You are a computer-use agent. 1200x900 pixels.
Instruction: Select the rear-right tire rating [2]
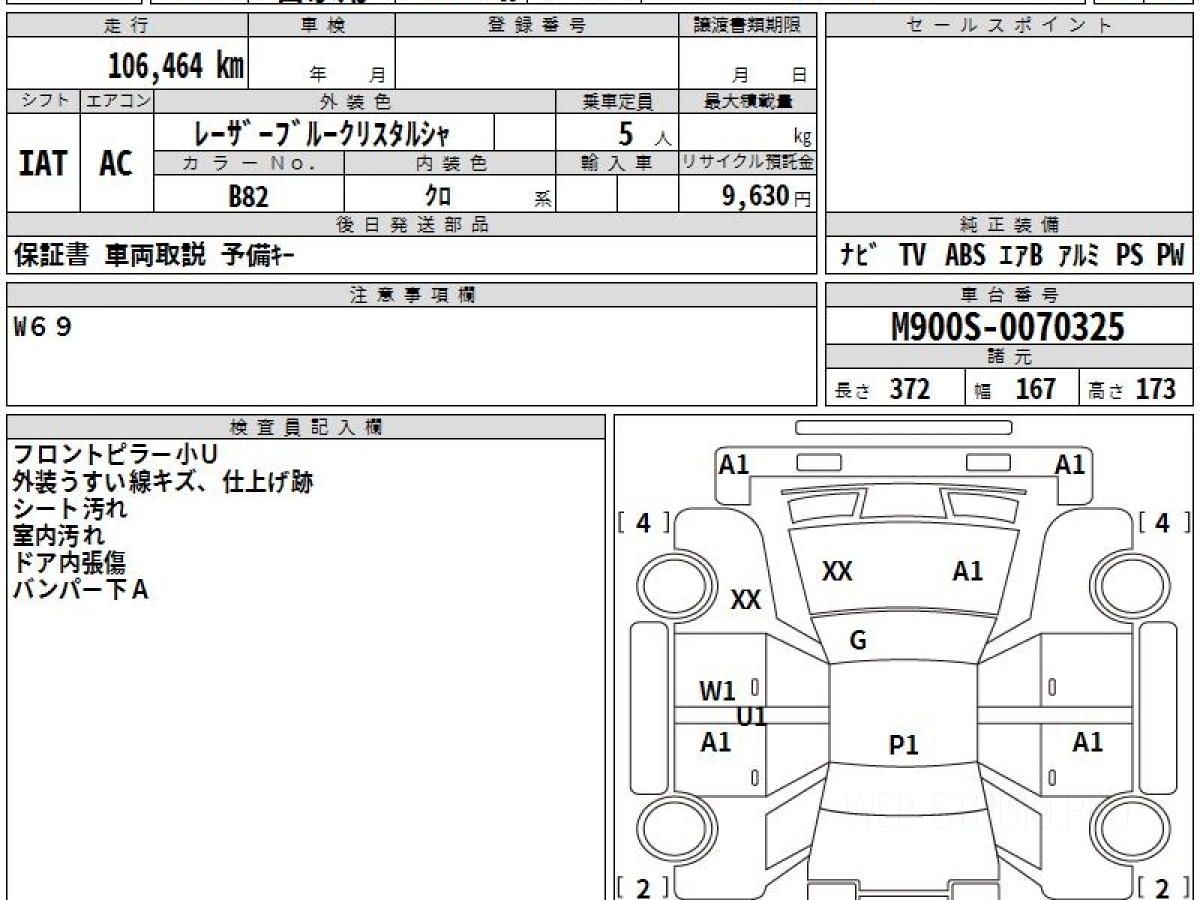point(1161,887)
